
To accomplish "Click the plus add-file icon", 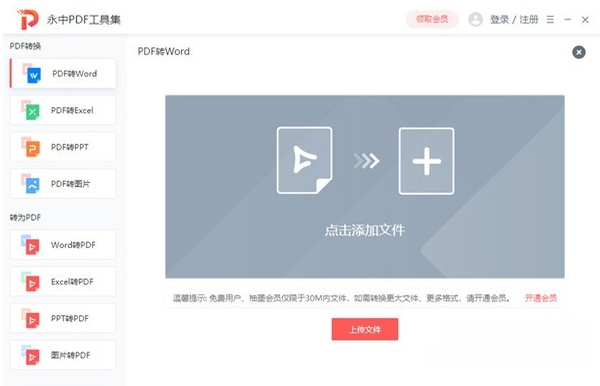I will pos(427,161).
